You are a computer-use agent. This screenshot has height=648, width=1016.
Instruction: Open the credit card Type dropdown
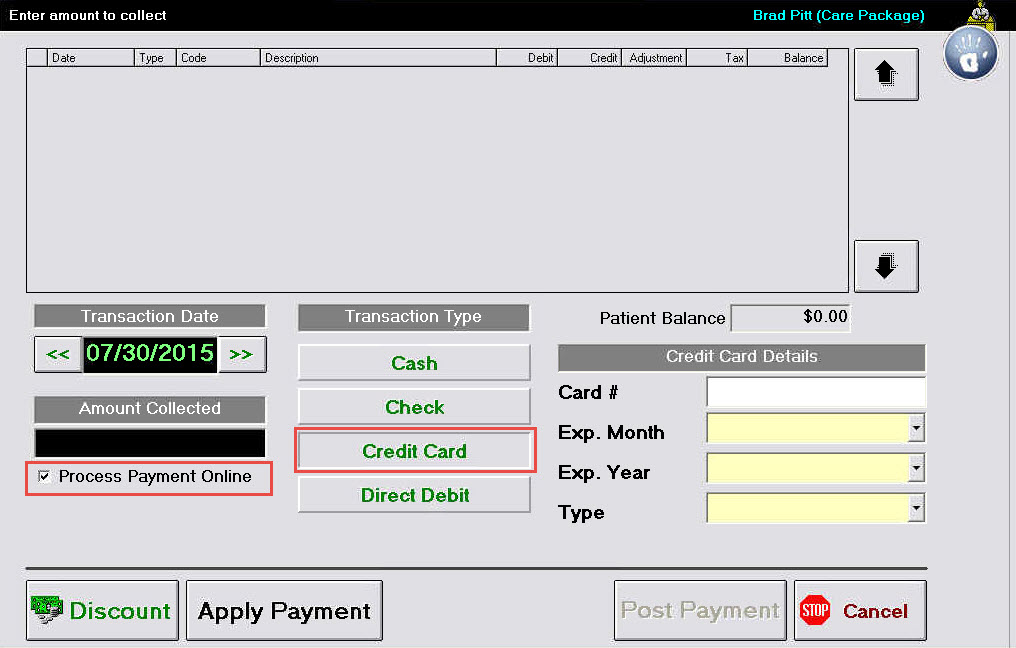tap(916, 508)
